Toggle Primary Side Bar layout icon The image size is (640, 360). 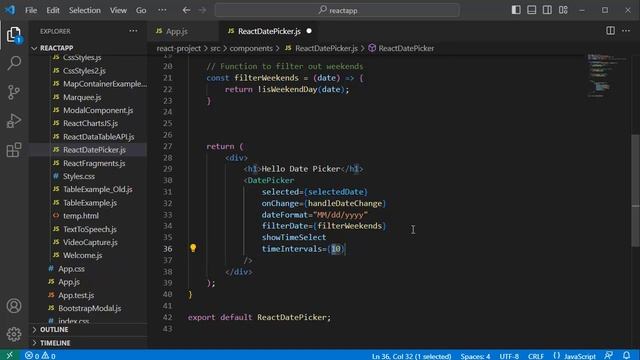tap(516, 10)
